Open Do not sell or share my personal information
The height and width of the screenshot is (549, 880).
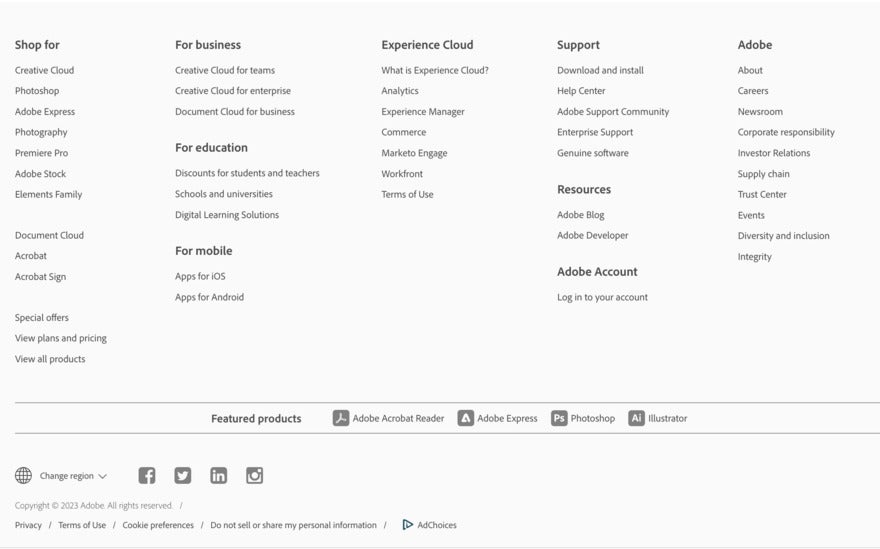[x=294, y=525]
